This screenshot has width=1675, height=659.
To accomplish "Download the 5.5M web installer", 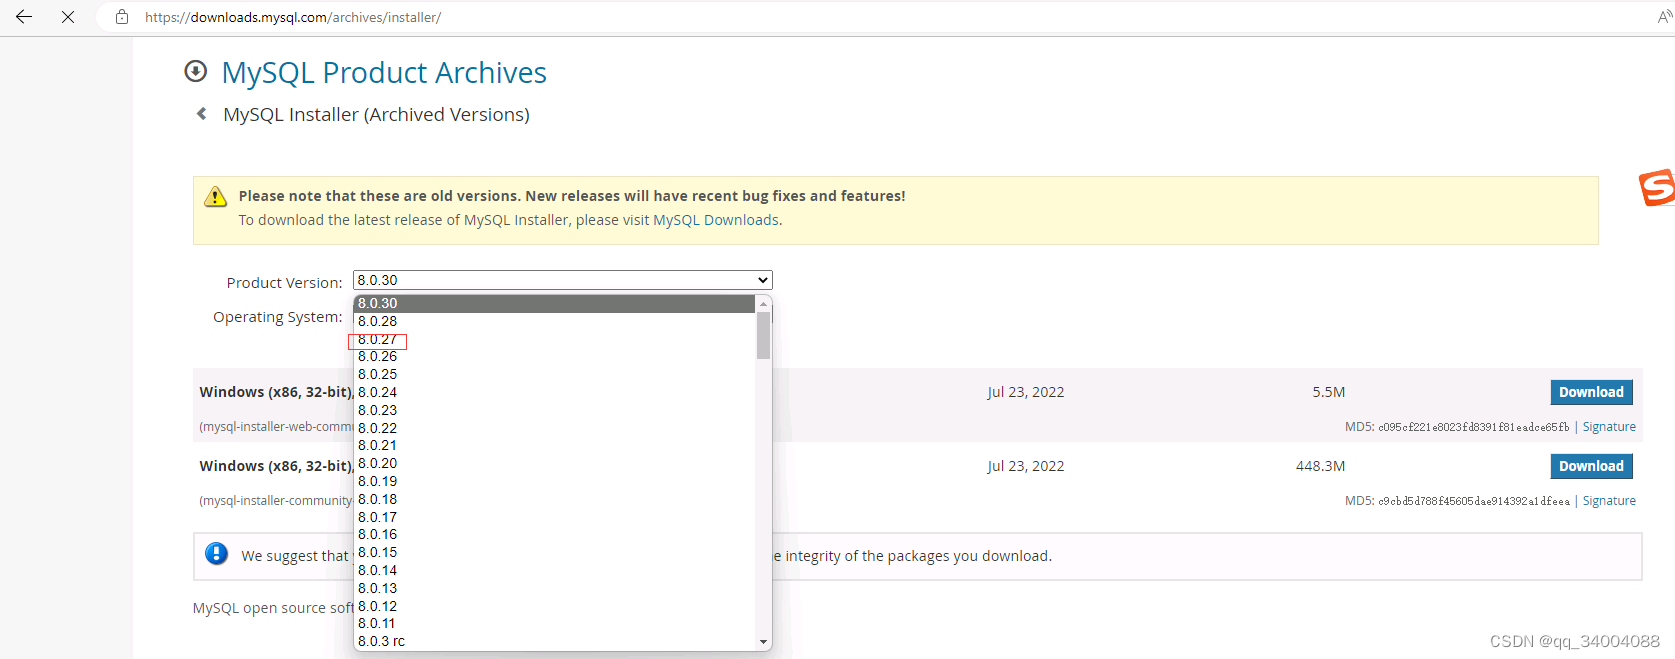I will [x=1591, y=392].
